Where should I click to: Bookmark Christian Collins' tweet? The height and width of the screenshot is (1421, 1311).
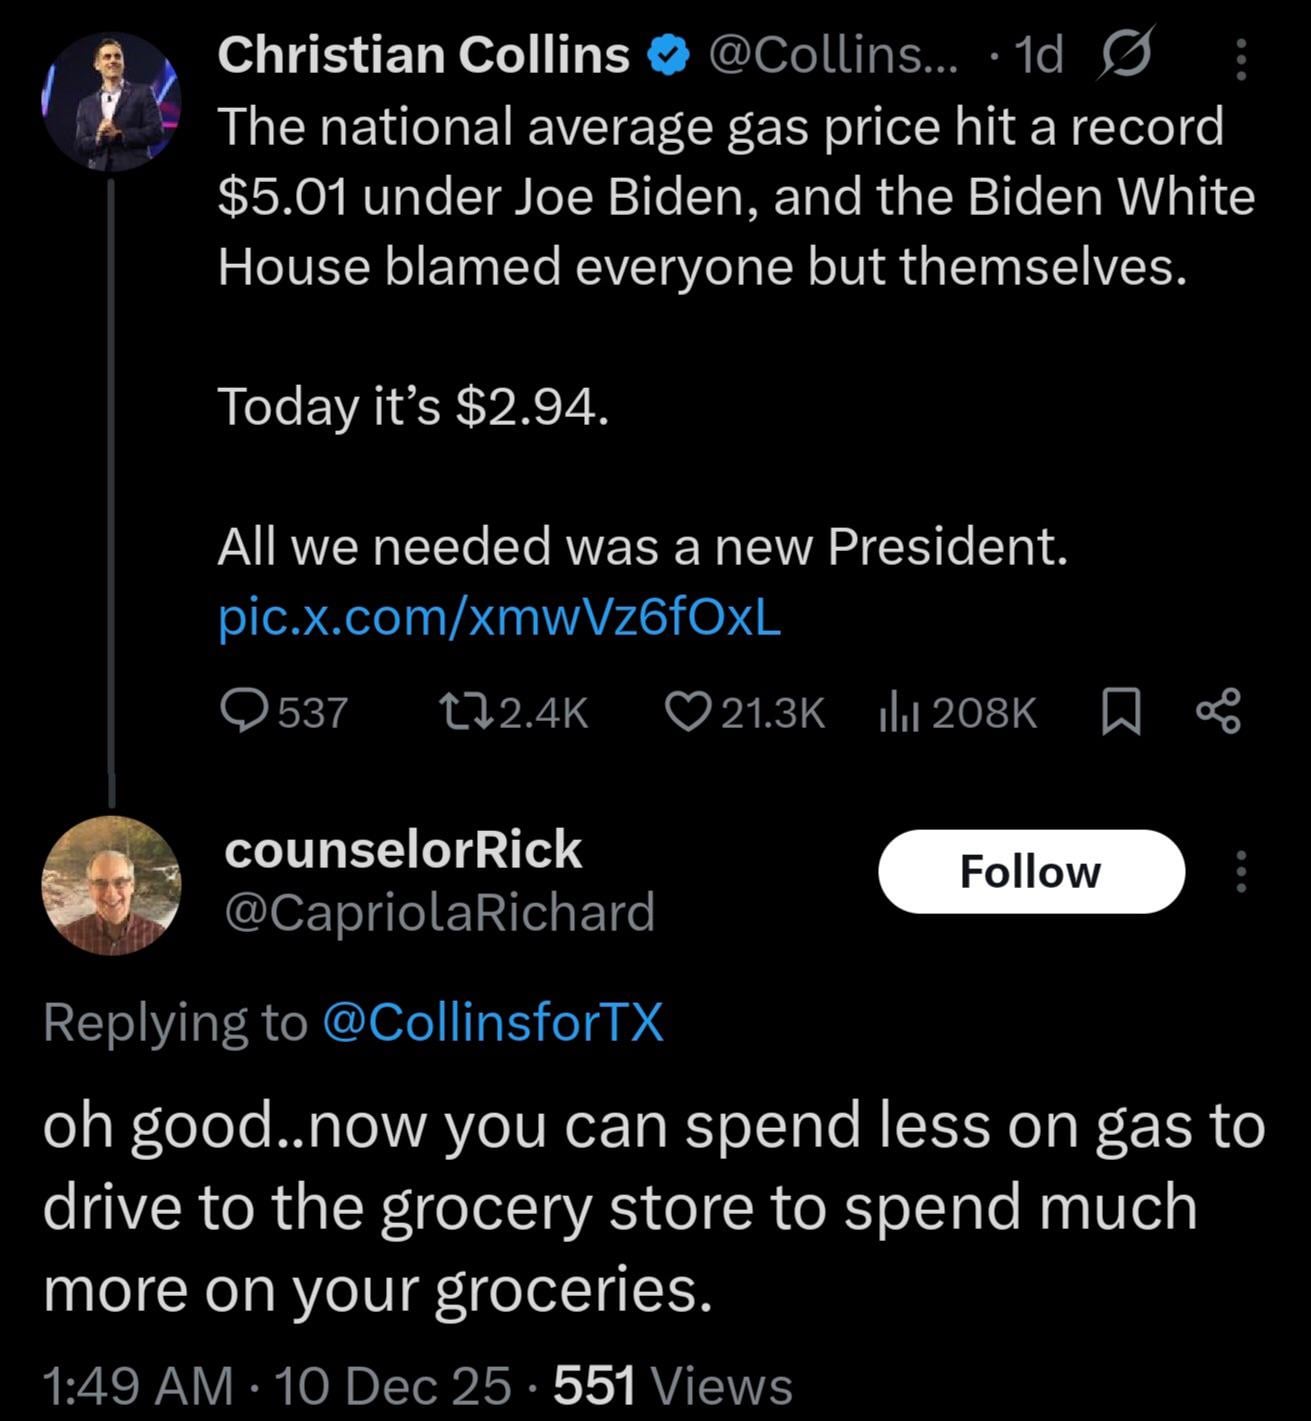[x=1121, y=712]
